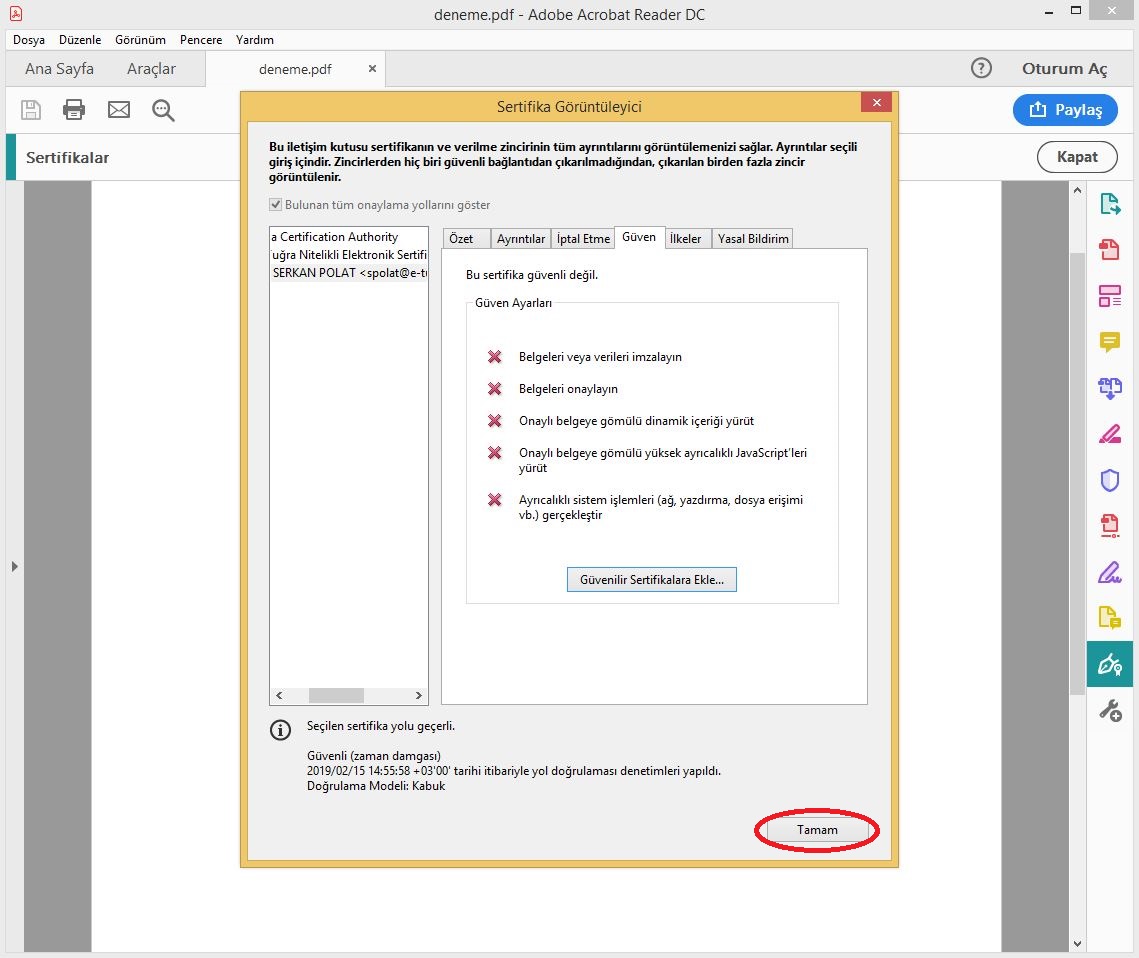
Task: Open the Send for Comments tool icon
Action: coord(1109,617)
